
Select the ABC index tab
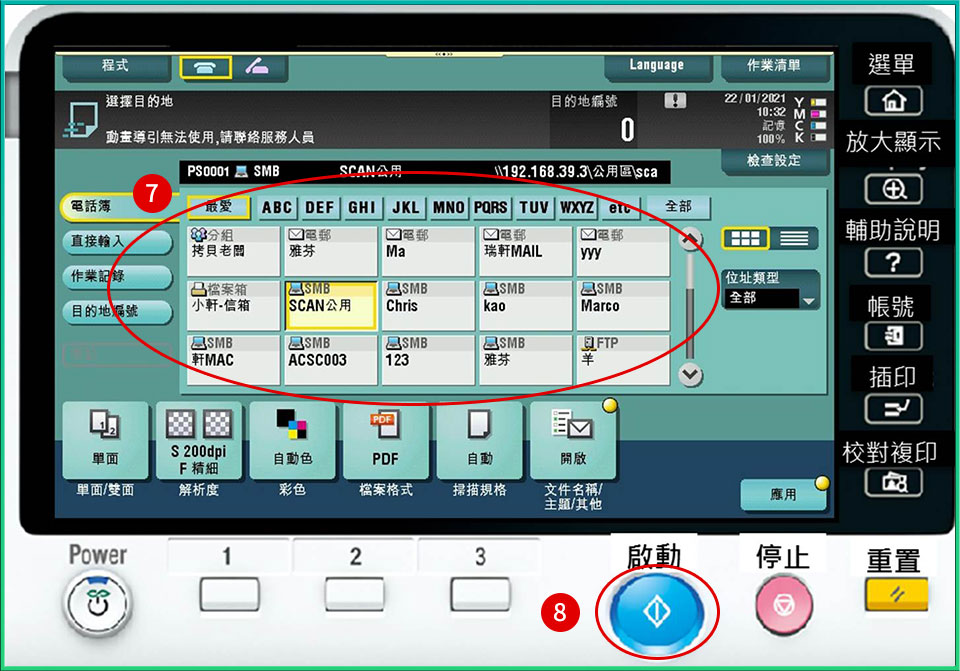[277, 208]
